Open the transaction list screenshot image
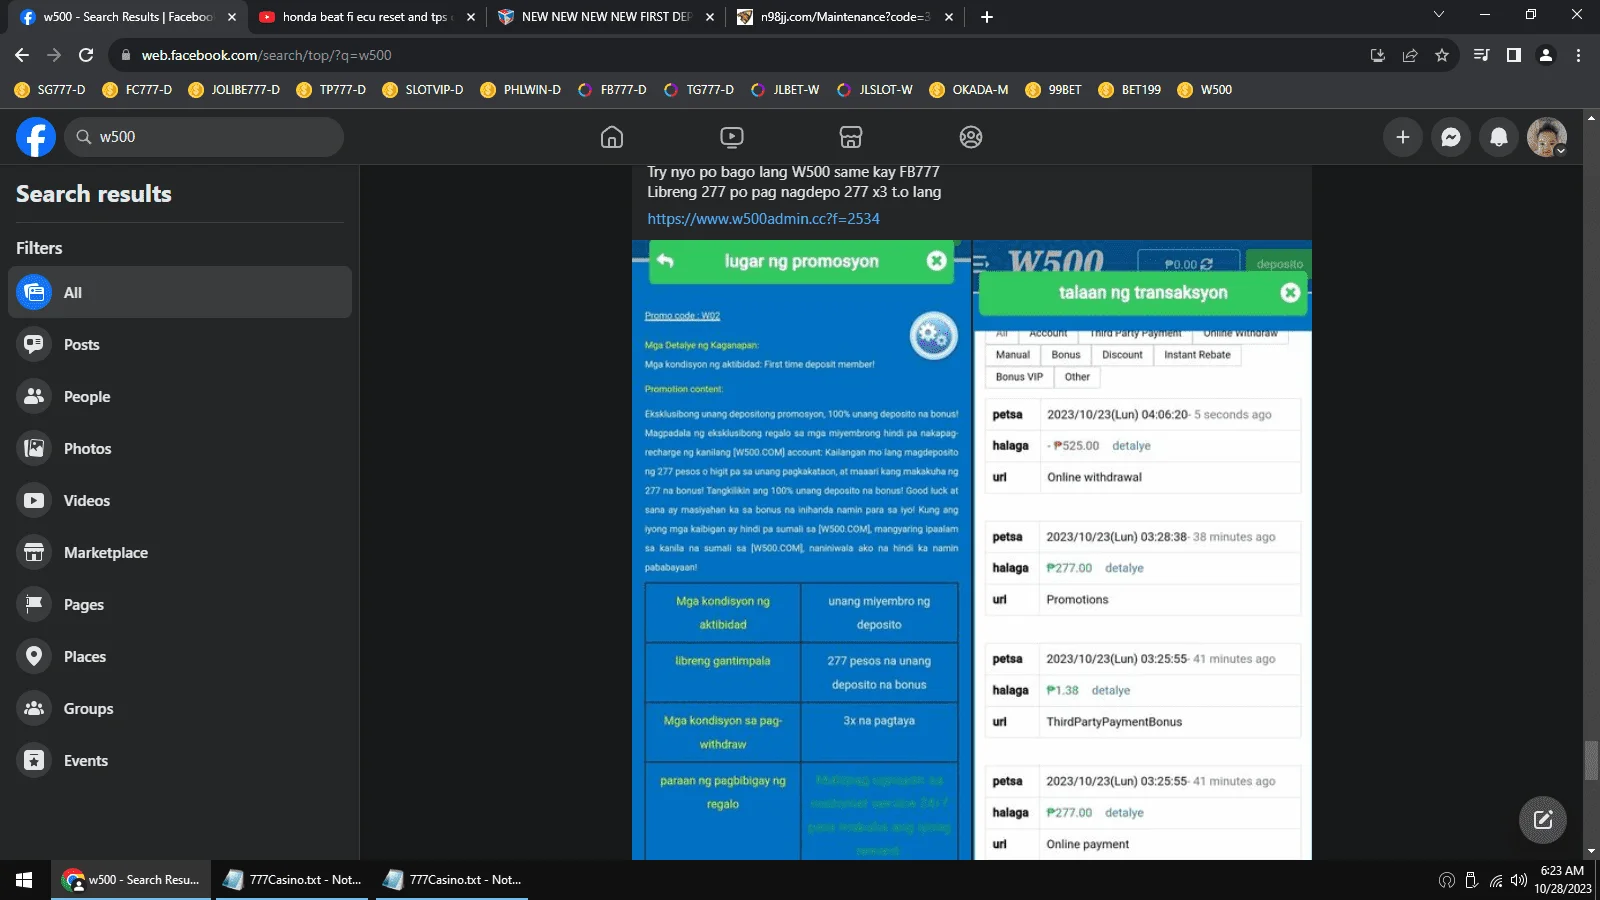 (1142, 550)
